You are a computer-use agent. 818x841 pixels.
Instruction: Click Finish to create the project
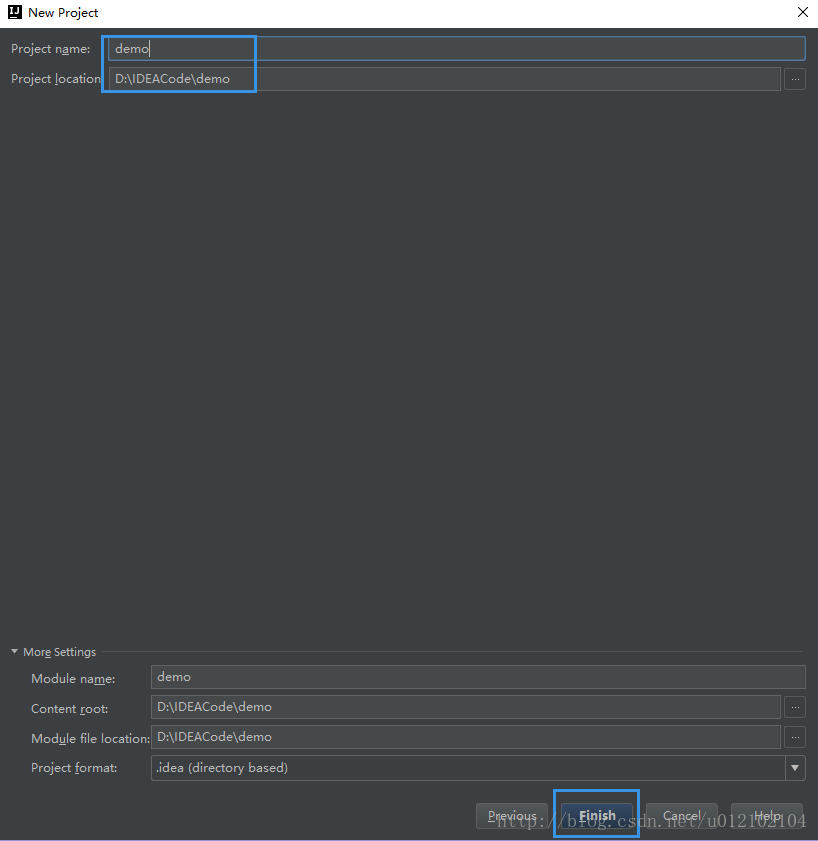point(596,816)
